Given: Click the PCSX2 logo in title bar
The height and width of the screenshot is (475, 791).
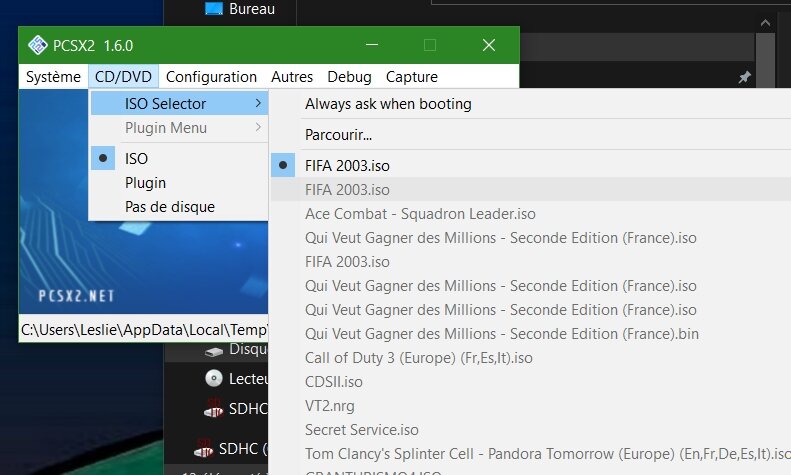Looking at the screenshot, I should (38, 46).
